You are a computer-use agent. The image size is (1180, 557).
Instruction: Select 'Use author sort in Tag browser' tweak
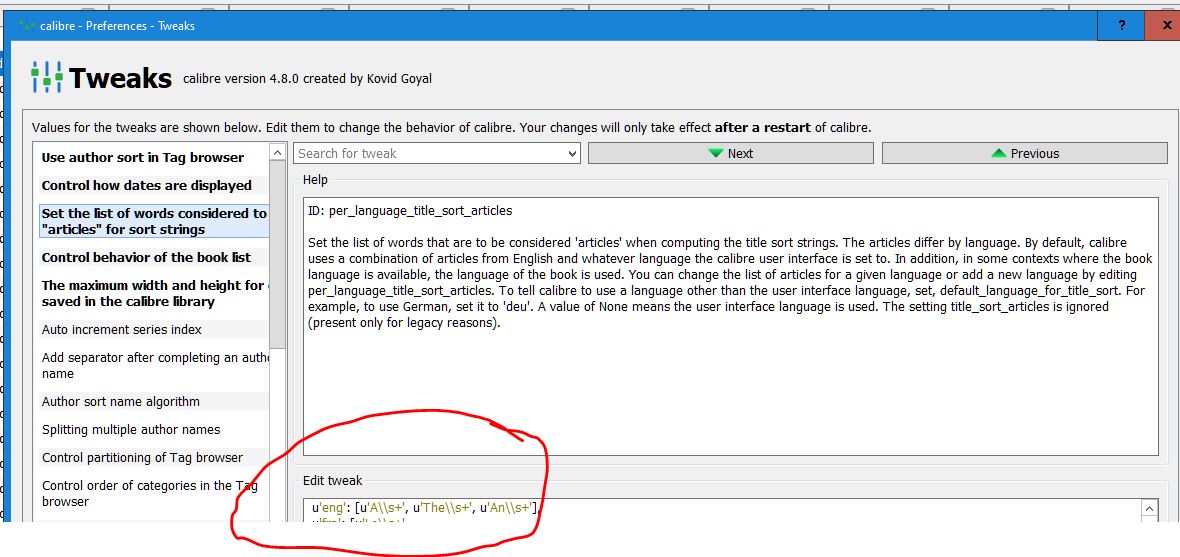[154, 157]
